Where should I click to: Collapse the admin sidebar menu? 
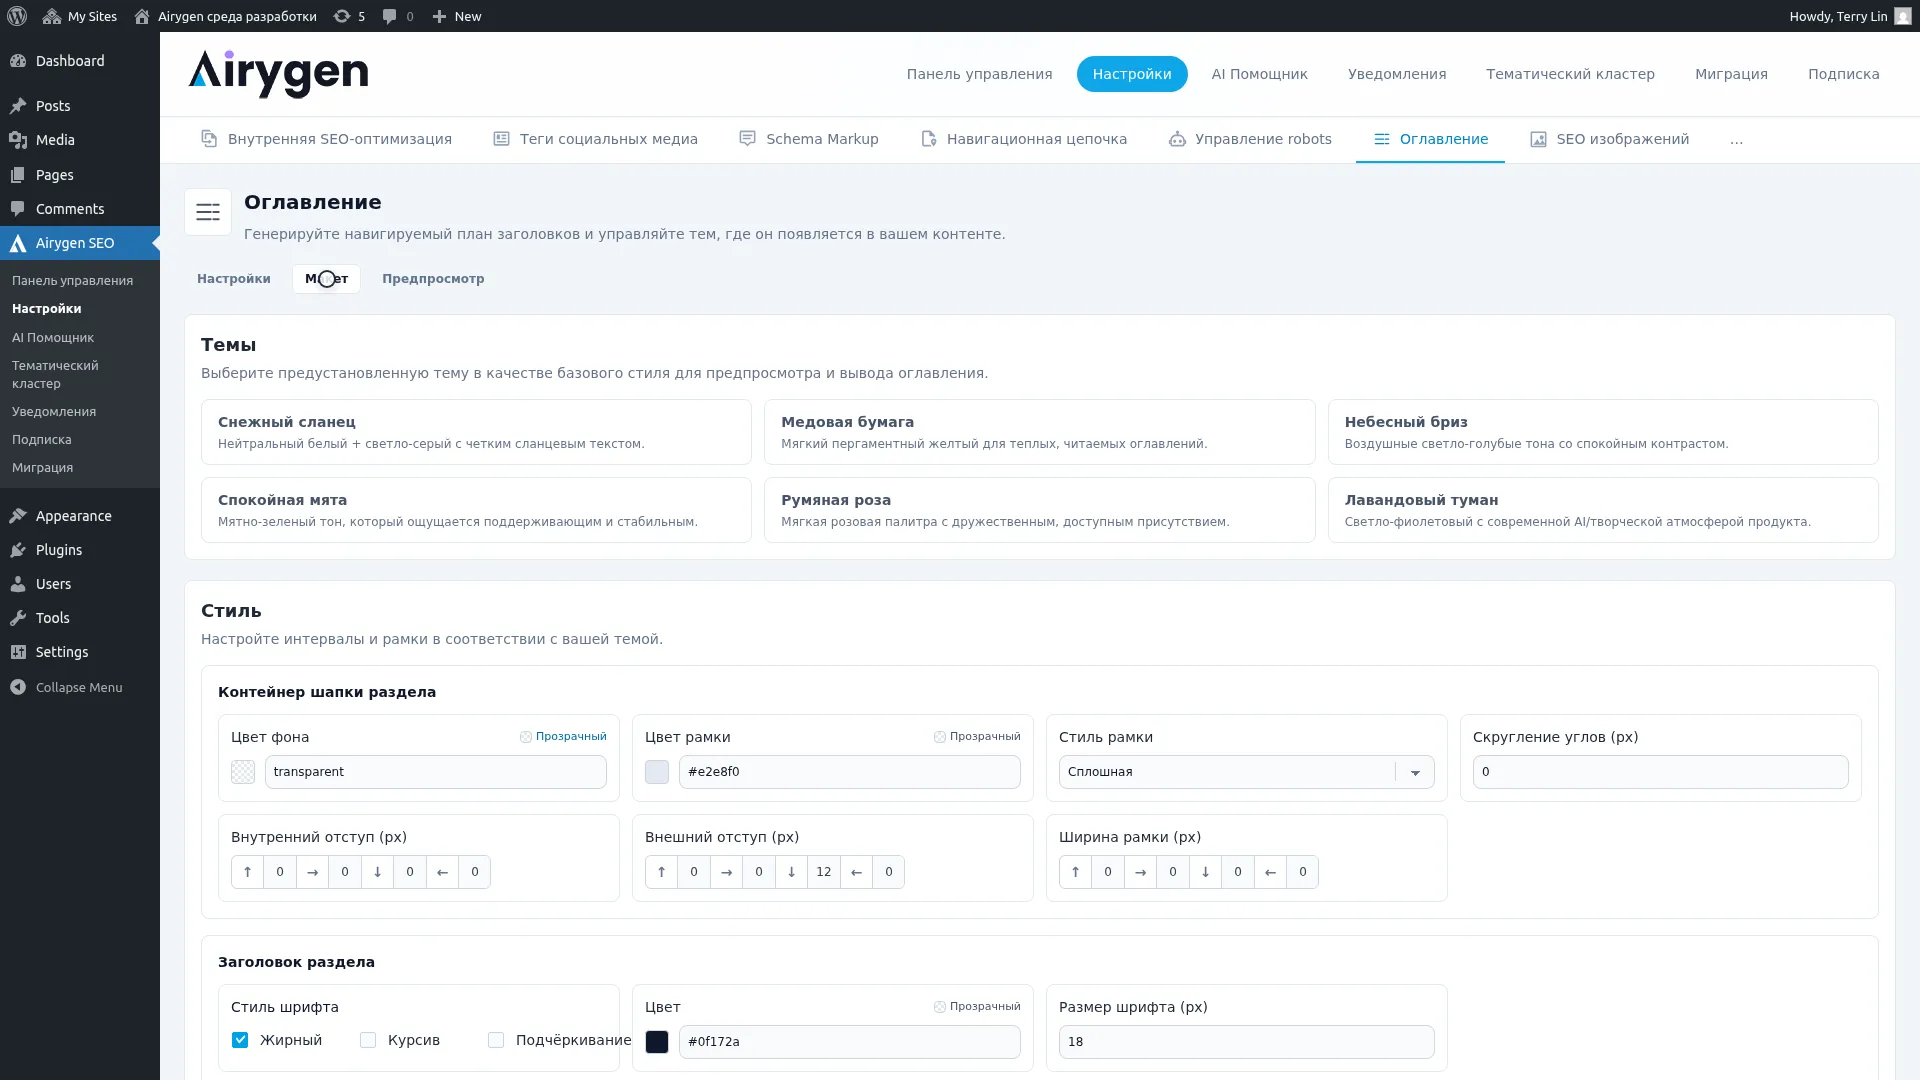coord(80,687)
